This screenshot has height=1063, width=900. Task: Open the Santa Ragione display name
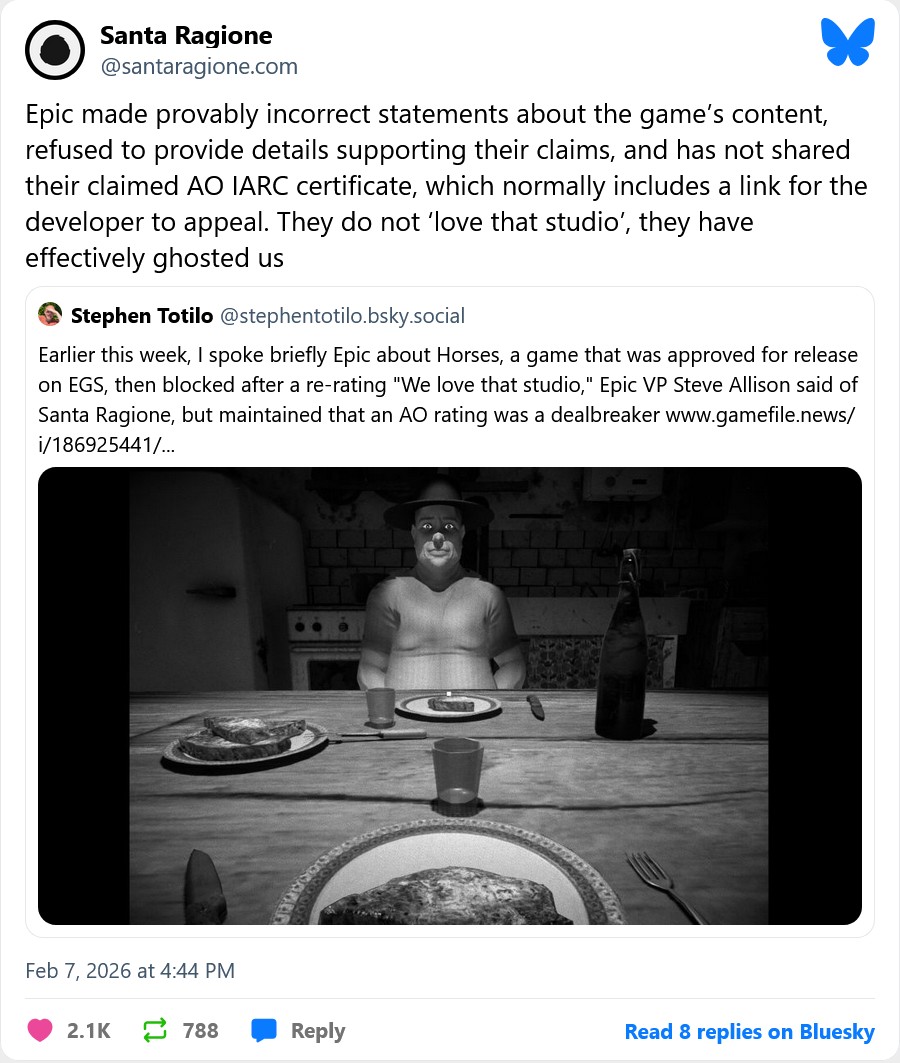pos(186,36)
